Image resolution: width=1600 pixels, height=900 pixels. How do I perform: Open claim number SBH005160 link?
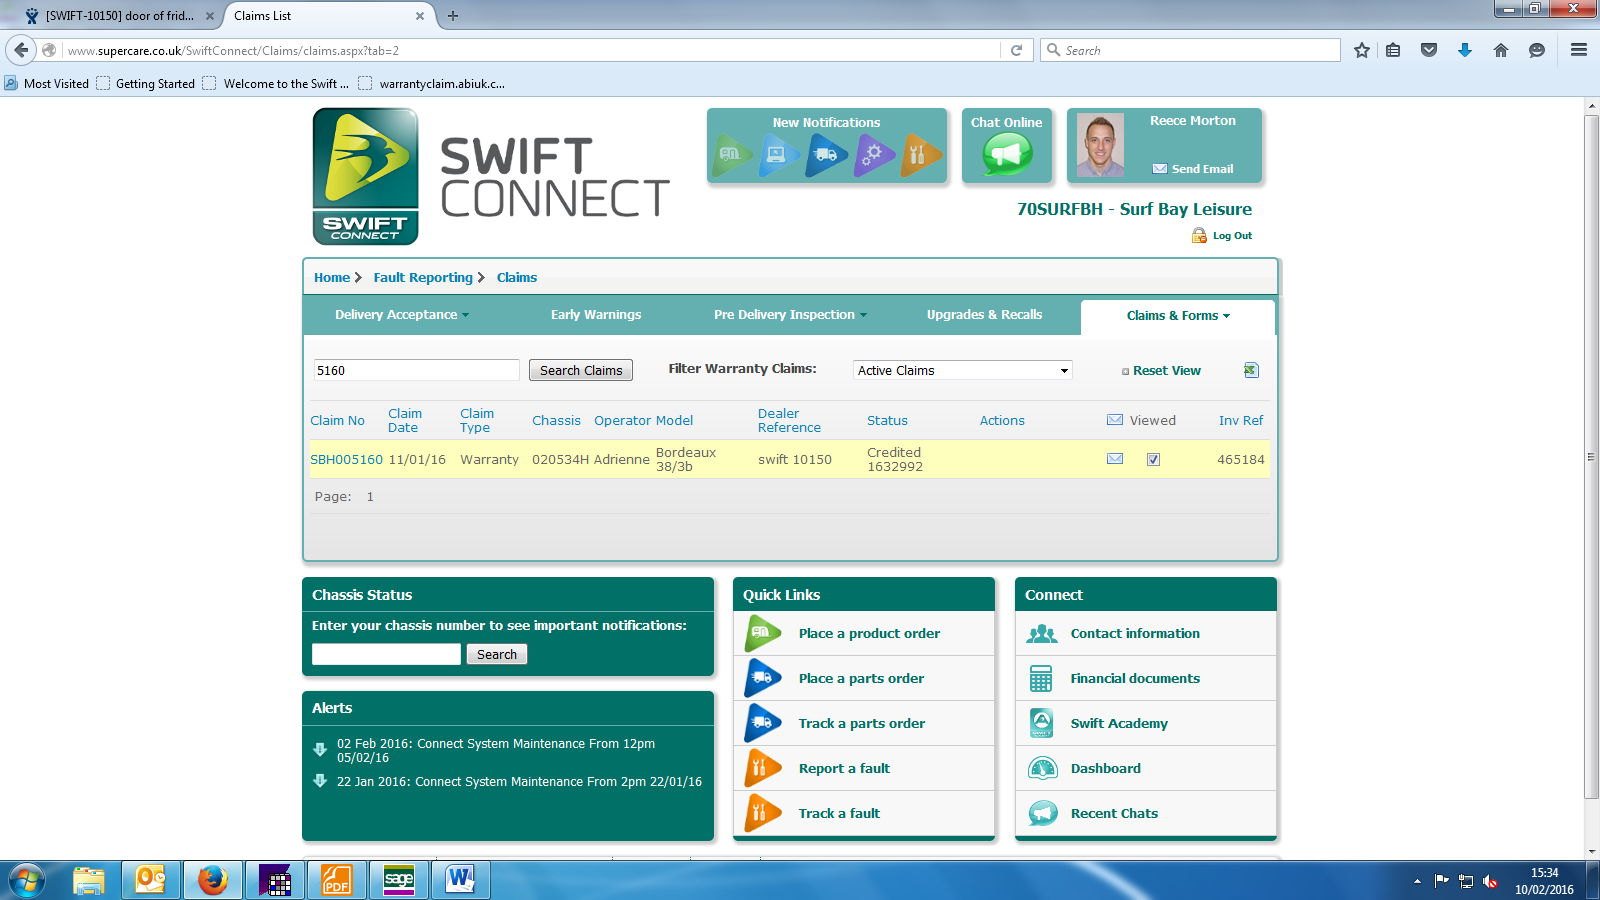[346, 460]
